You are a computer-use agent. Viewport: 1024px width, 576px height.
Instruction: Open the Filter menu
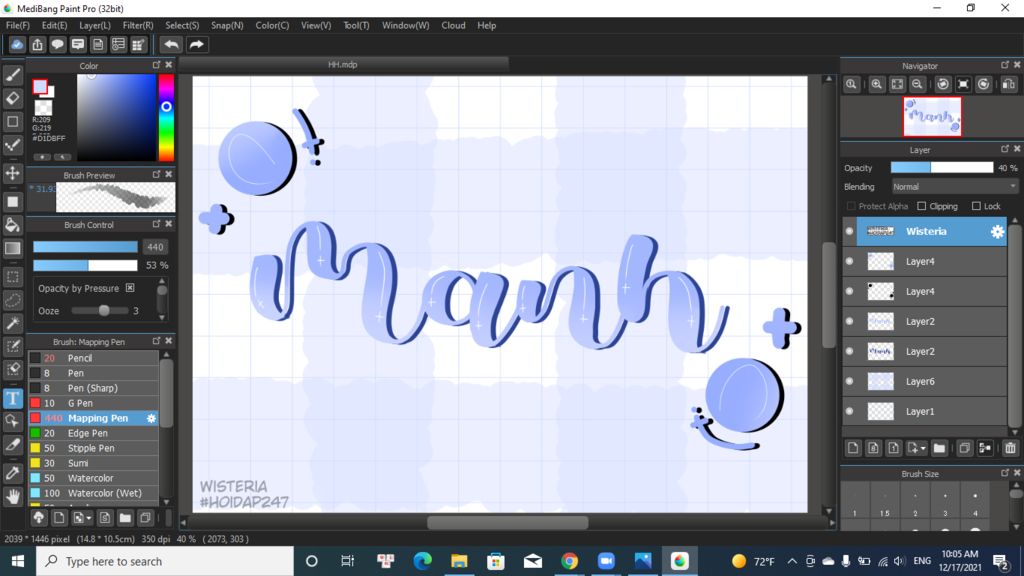138,25
